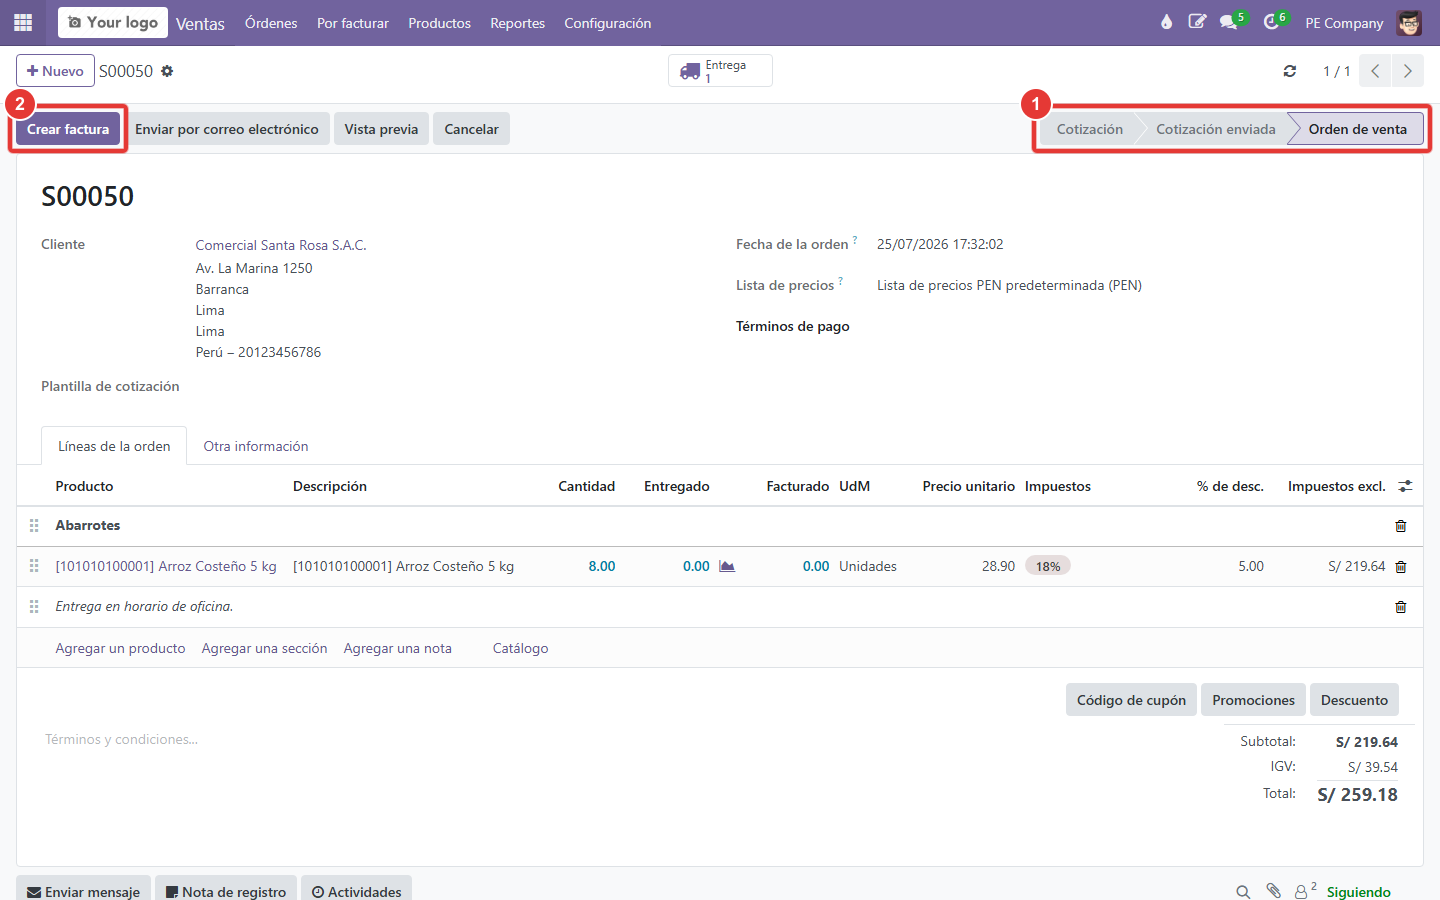
Task: Show the forecast chart icon beside Entregado
Action: [727, 566]
